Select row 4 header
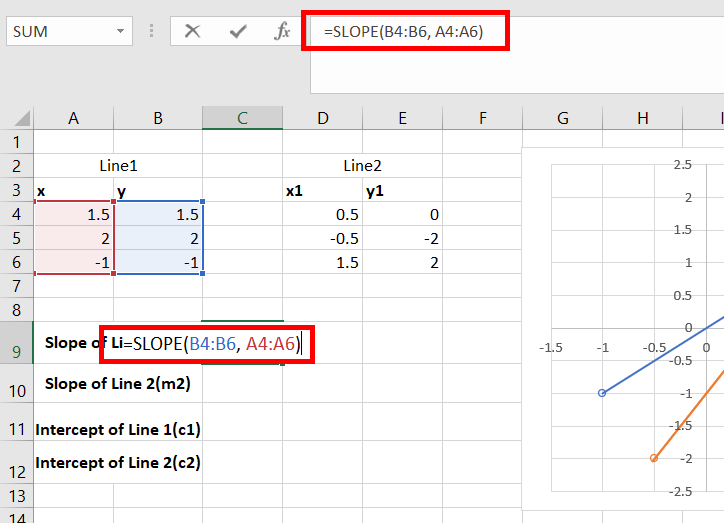The height and width of the screenshot is (523, 724). [17, 214]
